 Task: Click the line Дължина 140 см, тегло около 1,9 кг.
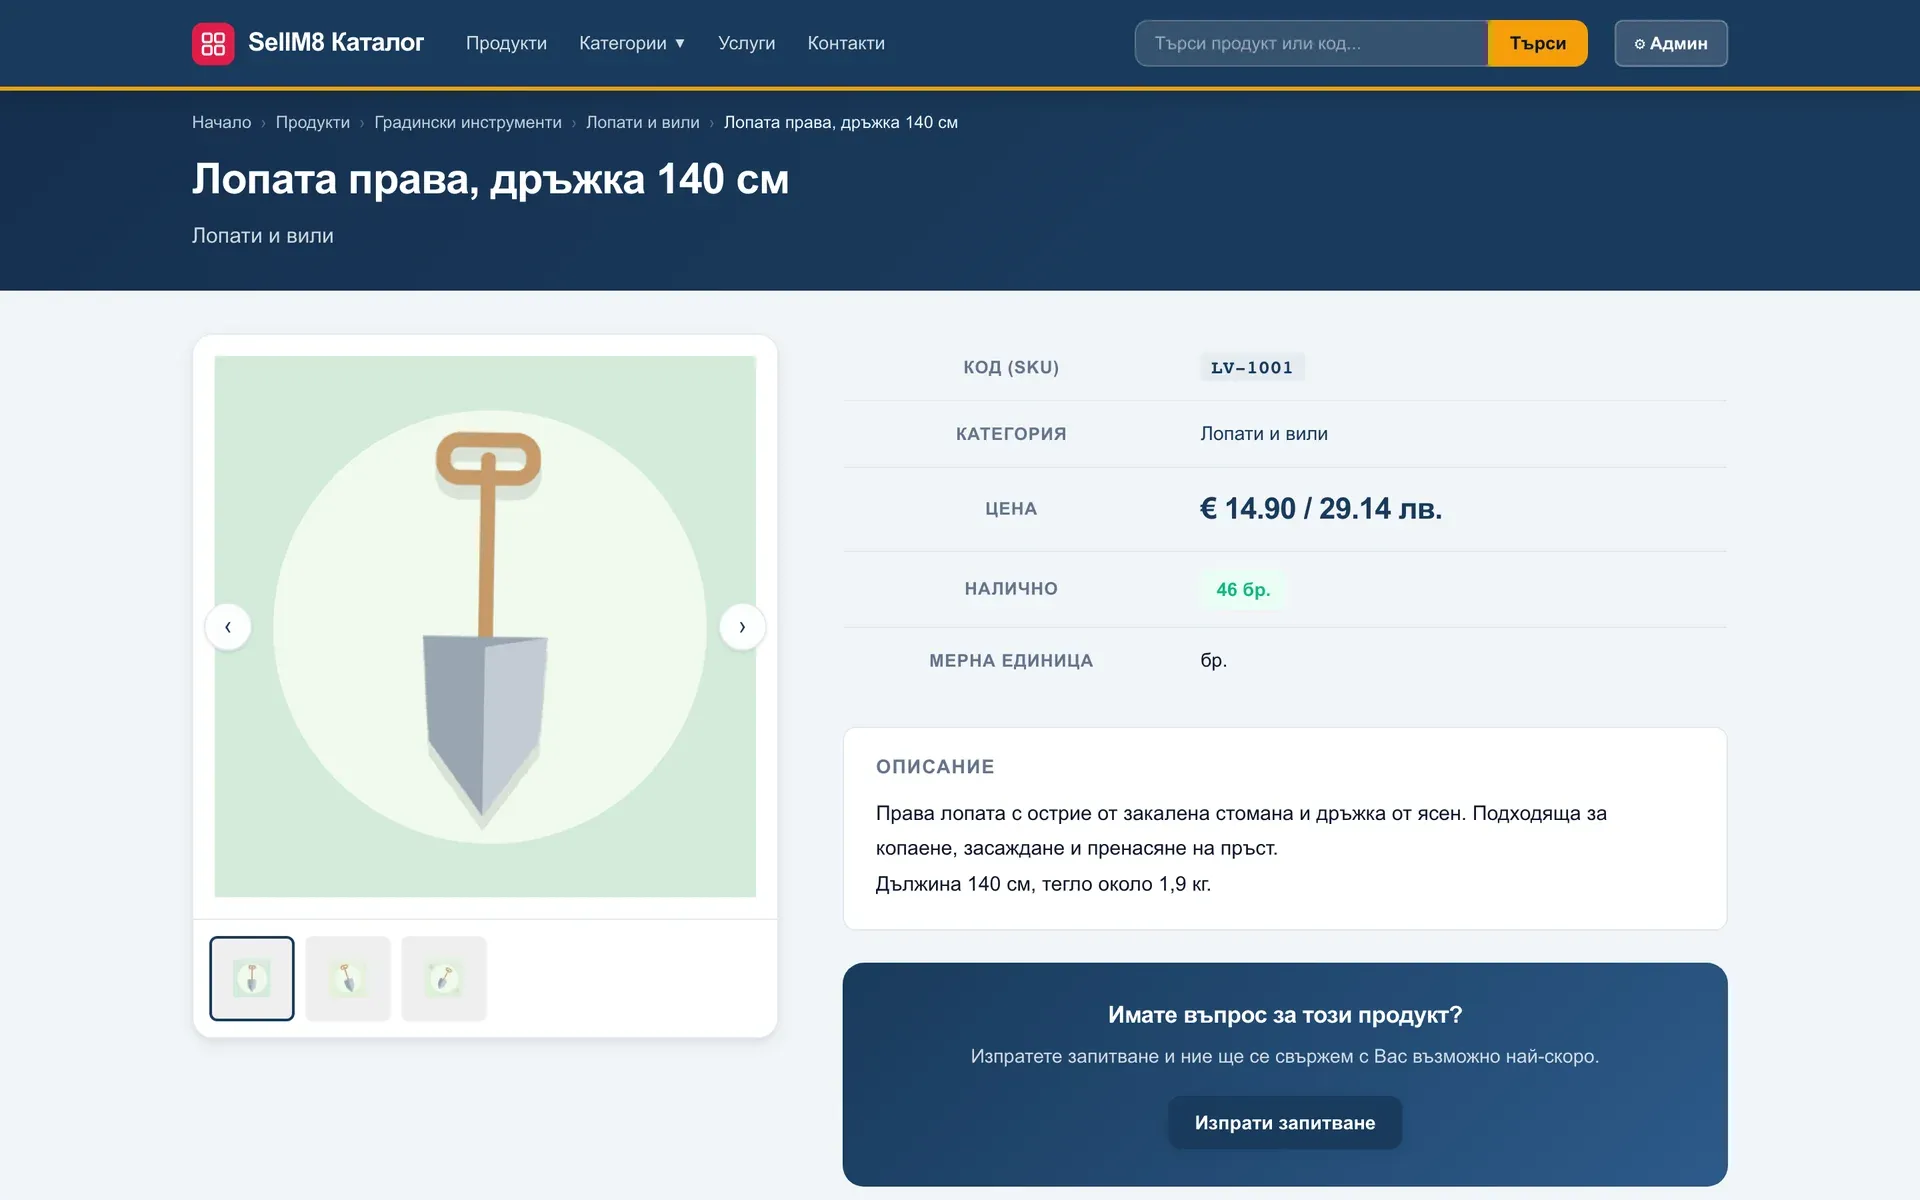1043,884
